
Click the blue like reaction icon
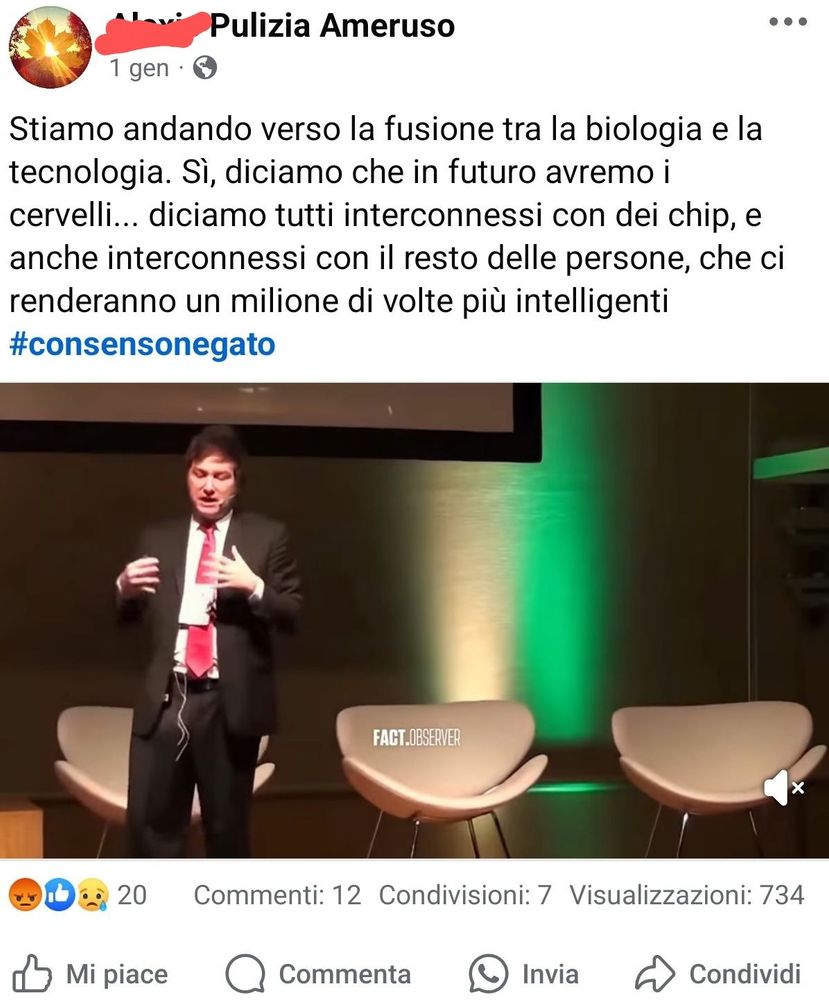point(59,895)
